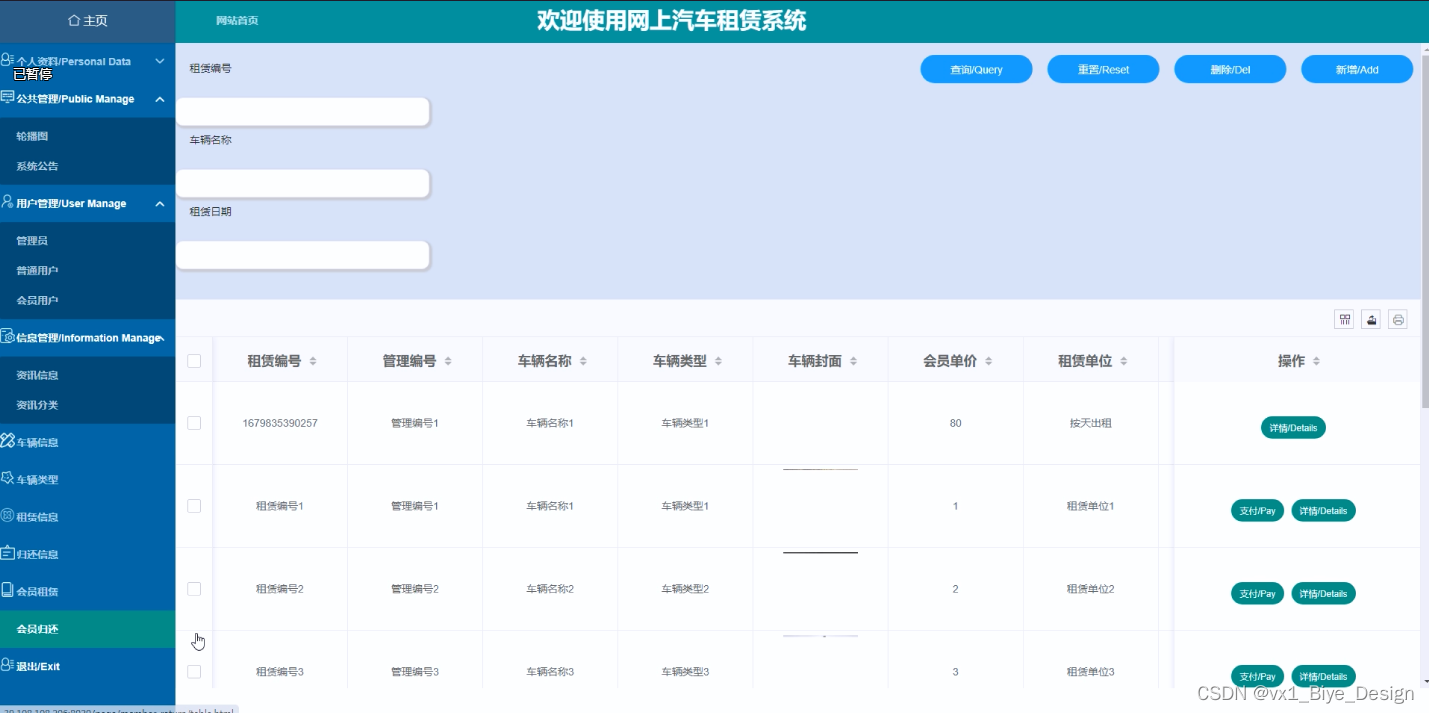Collapse the 用户管理/User Manage section chevron
The image size is (1429, 713).
pos(160,203)
